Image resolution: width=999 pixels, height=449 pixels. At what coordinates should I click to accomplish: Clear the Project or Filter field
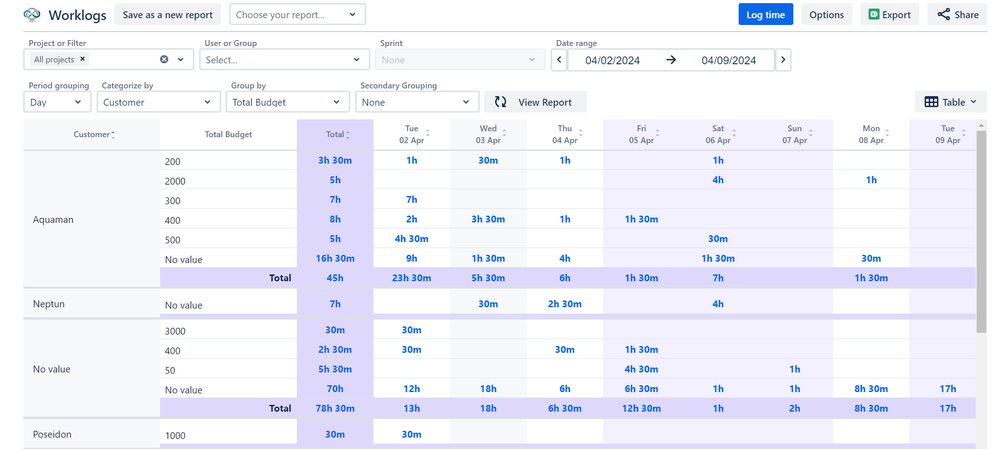164,59
